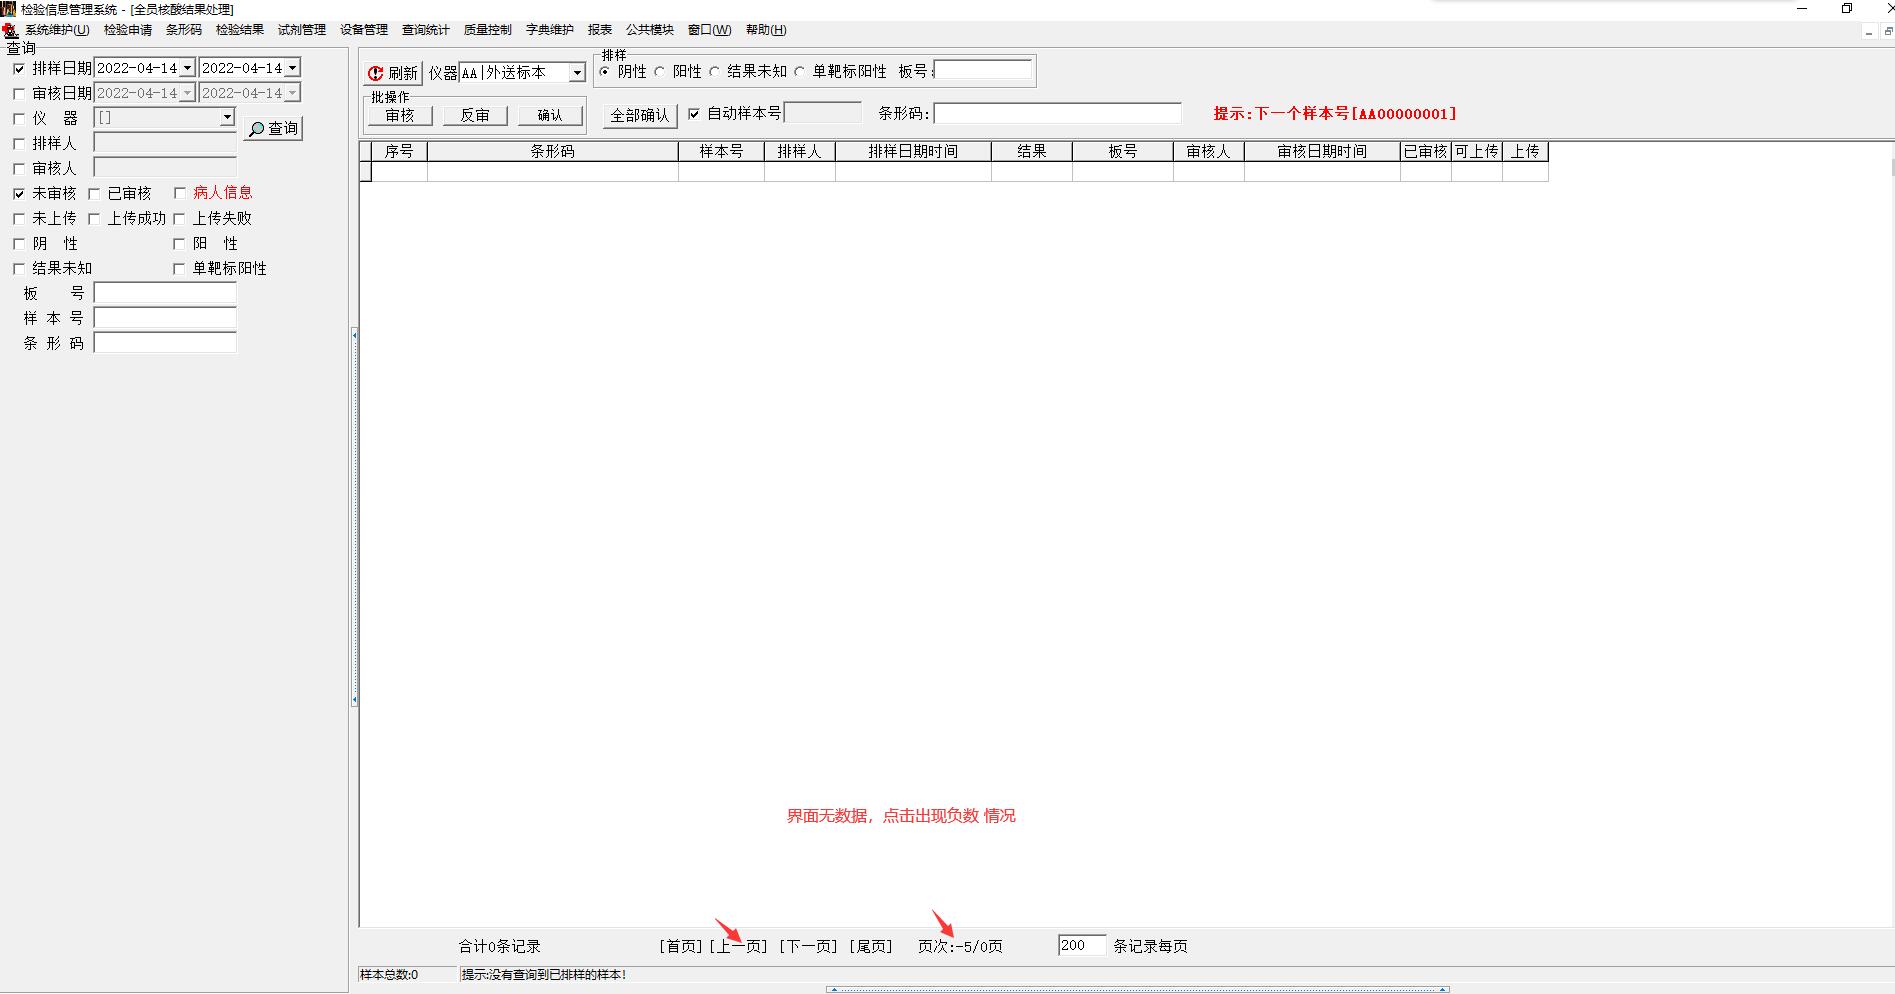The width and height of the screenshot is (1895, 994).
Task: Click the 全部确认 button
Action: point(640,116)
